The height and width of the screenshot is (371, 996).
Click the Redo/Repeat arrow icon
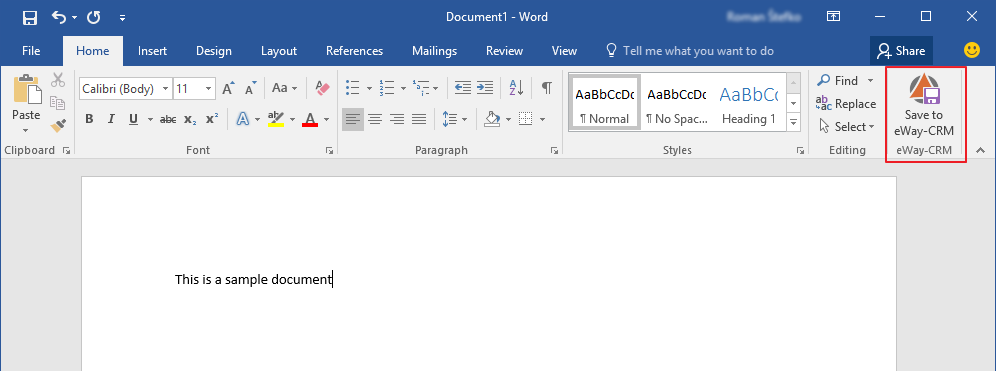tap(94, 17)
